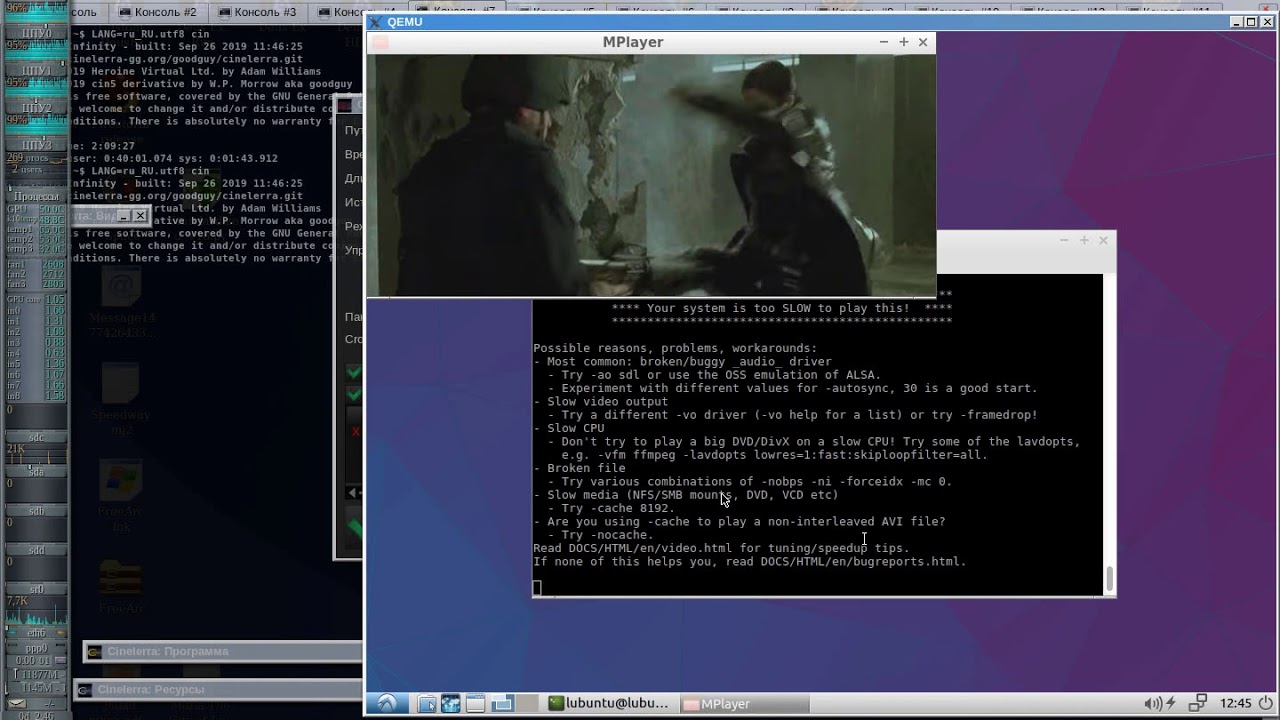Click the Процессы panel label

click(37, 195)
